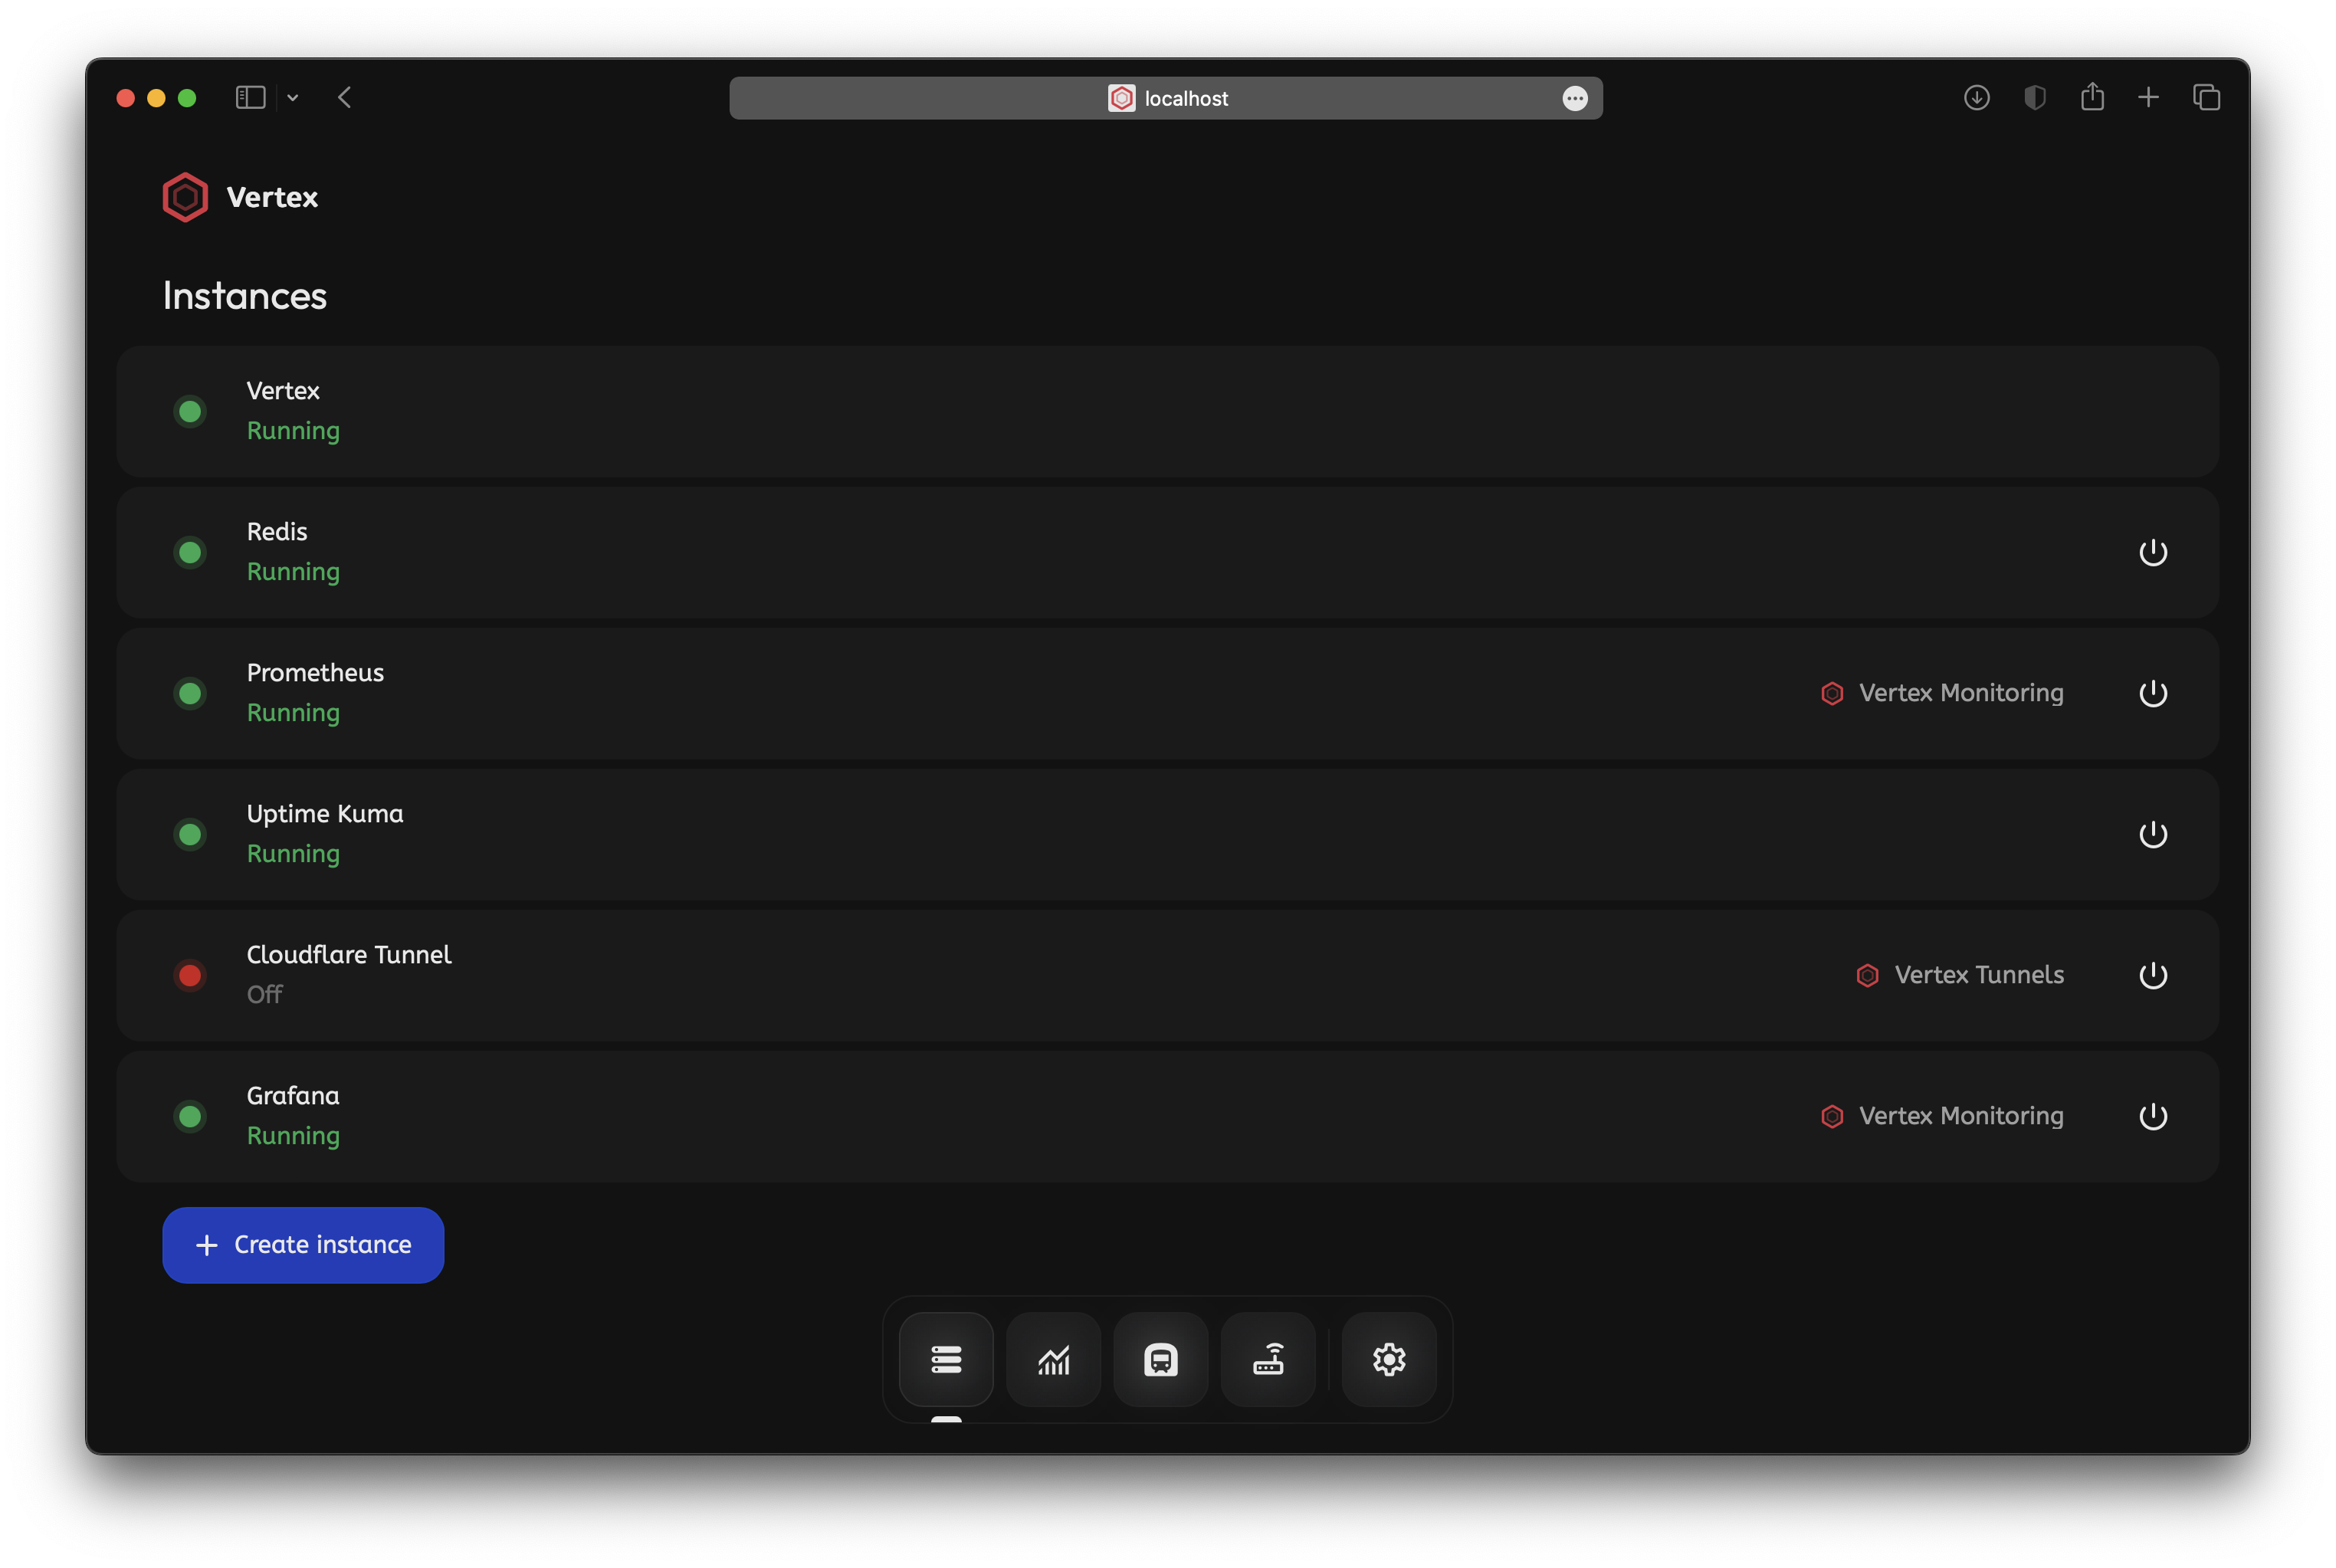Click the Vertex Tunnels badge on Cloudflare Tunnel
Viewport: 2336px width, 1568px height.
tap(1959, 975)
